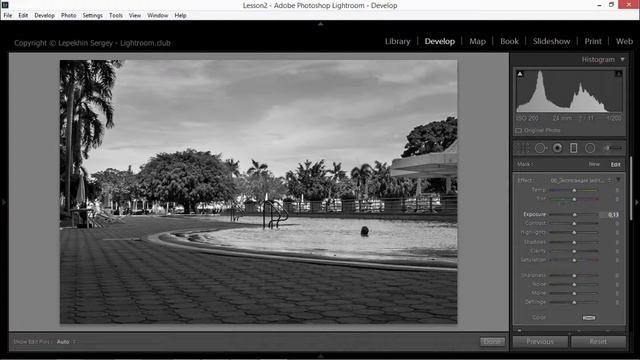Collapse the effect sliders with disclosure triangle

click(x=618, y=180)
